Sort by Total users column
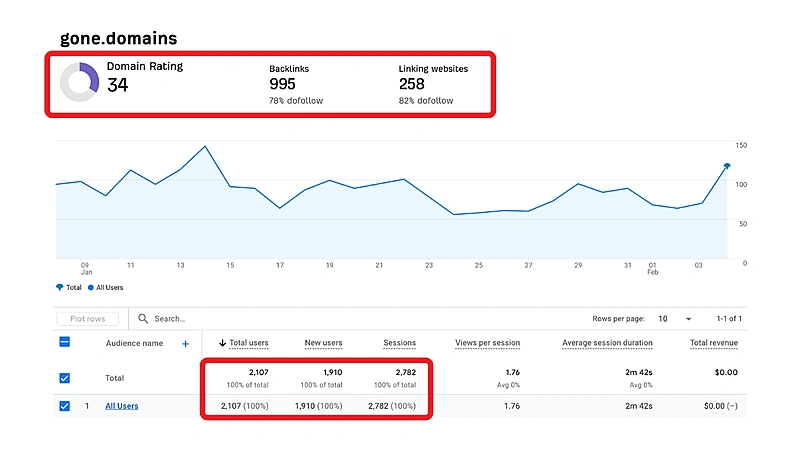 (249, 343)
